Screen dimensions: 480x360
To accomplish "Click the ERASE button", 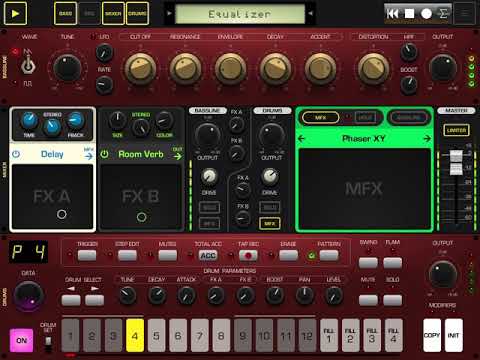I will (x=289, y=255).
